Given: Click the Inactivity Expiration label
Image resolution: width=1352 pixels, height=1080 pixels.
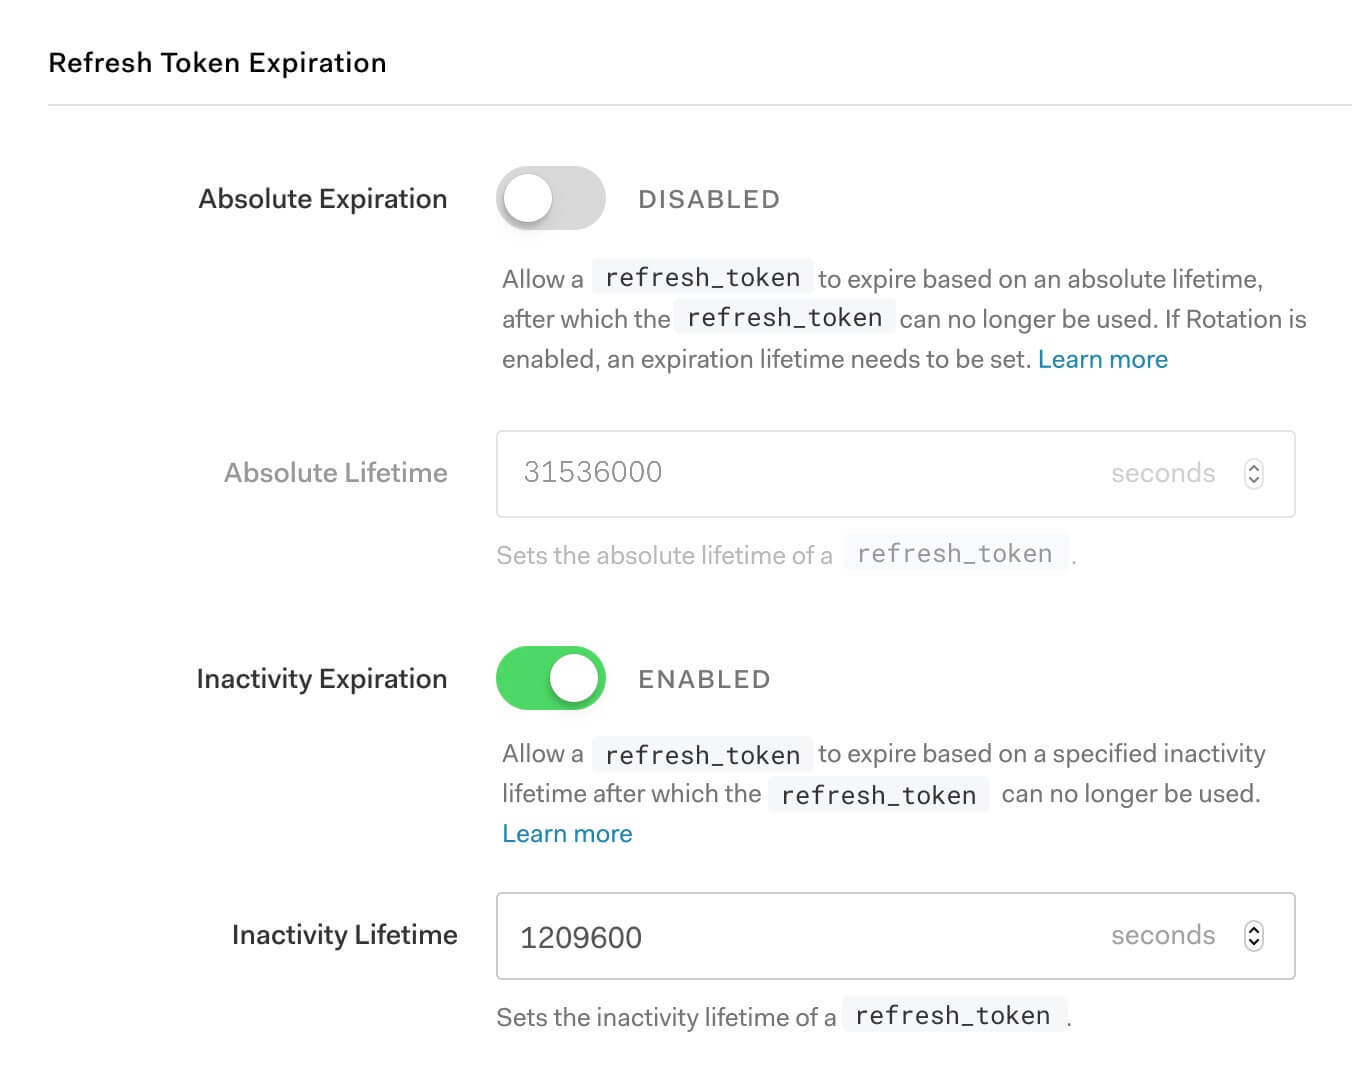Looking at the screenshot, I should pyautogui.click(x=321, y=678).
